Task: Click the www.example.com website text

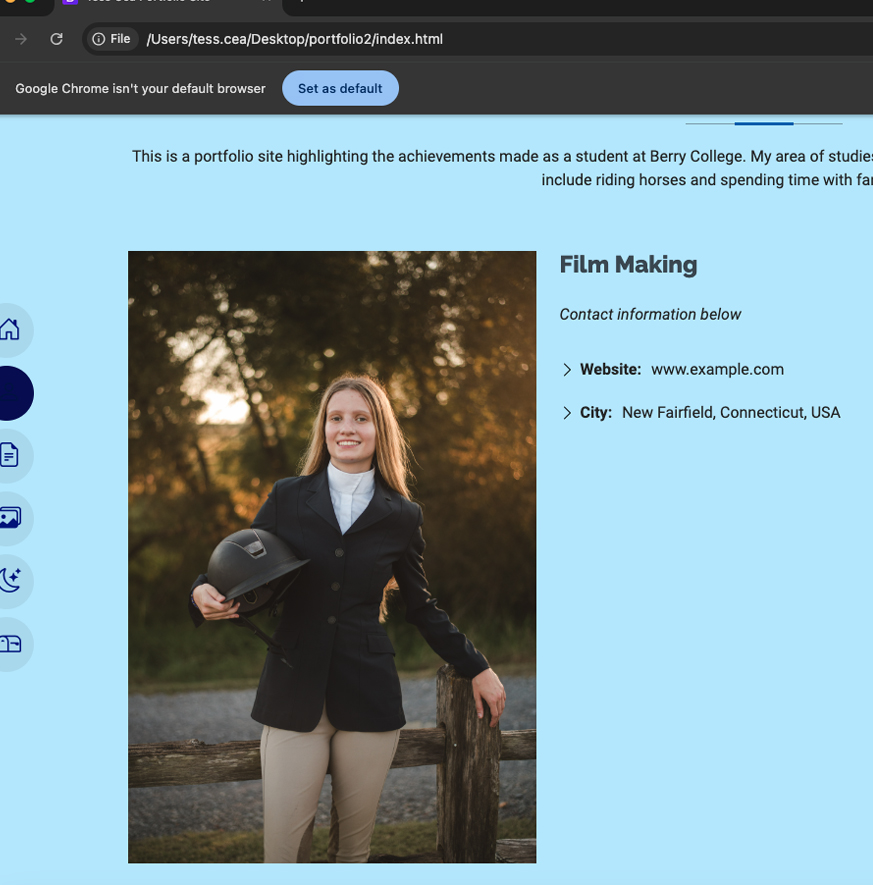Action: (x=717, y=369)
